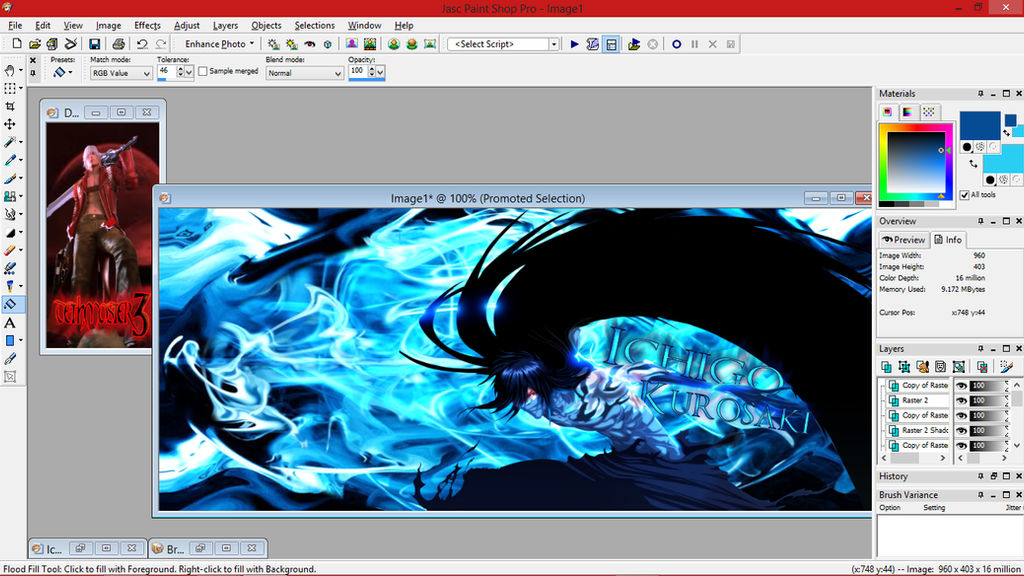Undo the last action
The width and height of the screenshot is (1024, 576).
coord(142,44)
